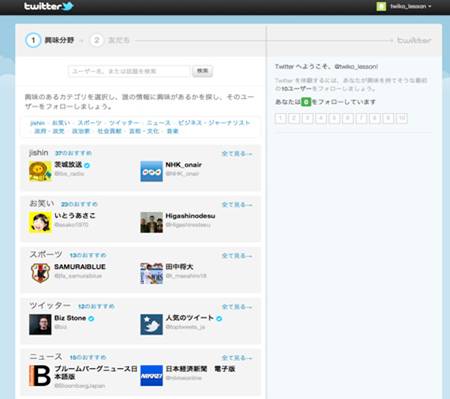450x399 pixels.
Task: Open 音楽 category link
Action: point(172,131)
